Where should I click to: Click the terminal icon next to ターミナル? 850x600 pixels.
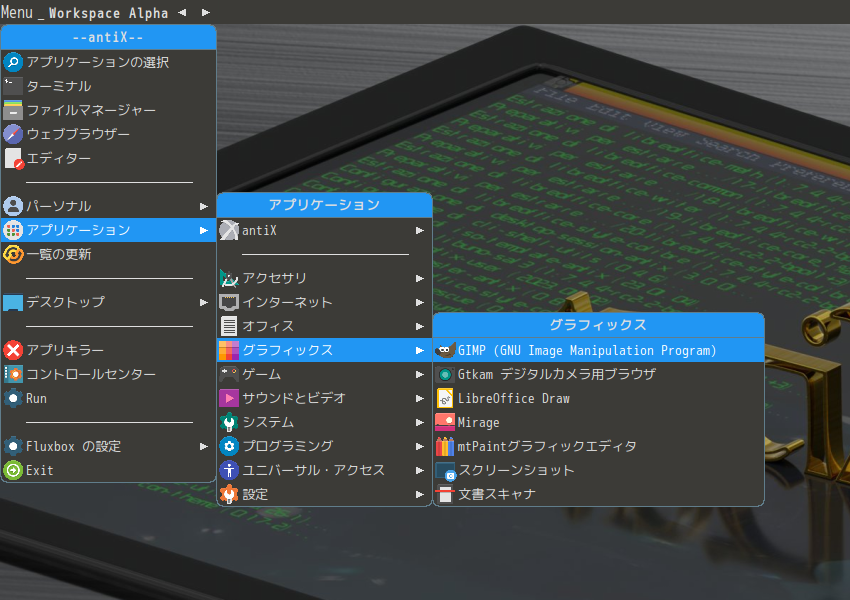13,86
